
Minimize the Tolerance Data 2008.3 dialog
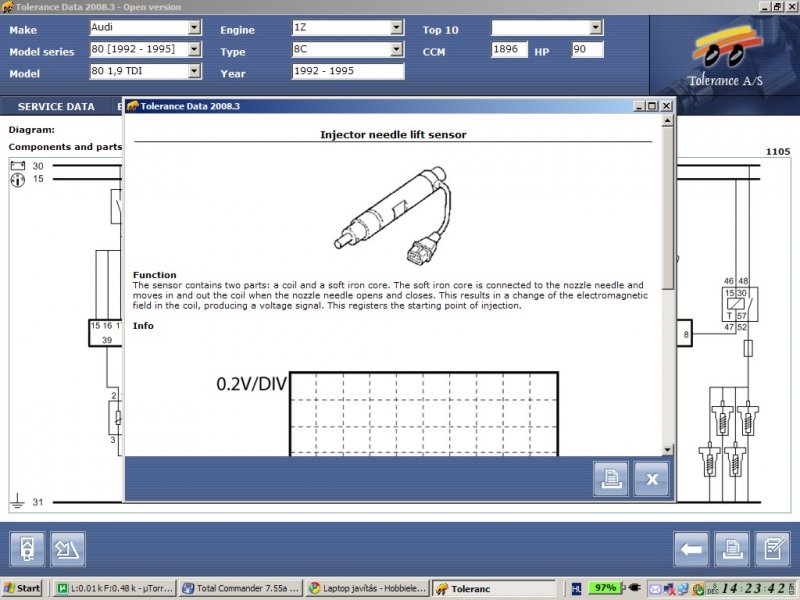click(x=639, y=106)
